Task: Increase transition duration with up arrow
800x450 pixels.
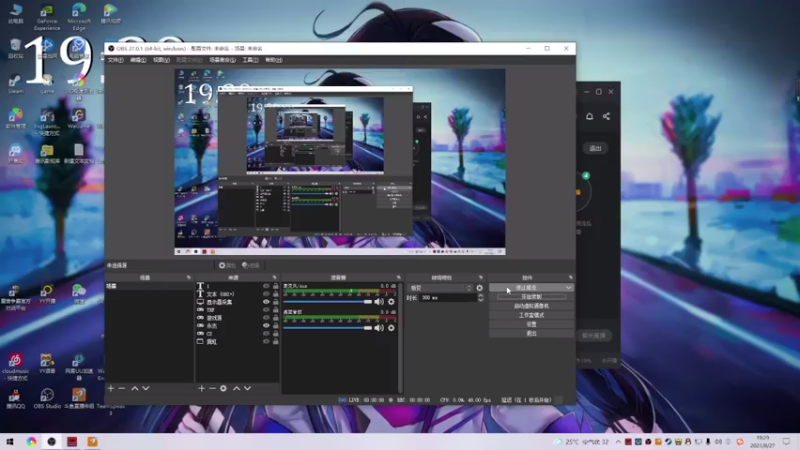Action: pos(480,295)
